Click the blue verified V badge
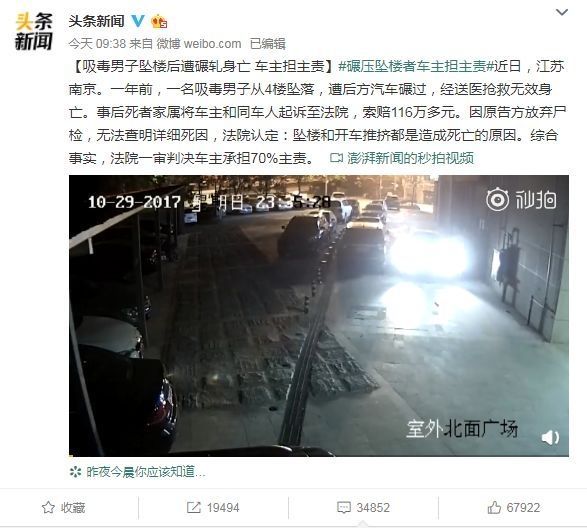Image resolution: width=587 pixels, height=528 pixels. click(138, 21)
